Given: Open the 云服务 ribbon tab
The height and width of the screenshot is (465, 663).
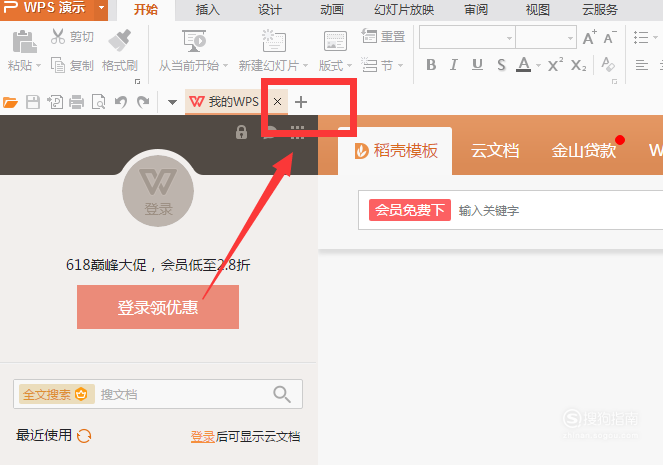Looking at the screenshot, I should pos(600,10).
